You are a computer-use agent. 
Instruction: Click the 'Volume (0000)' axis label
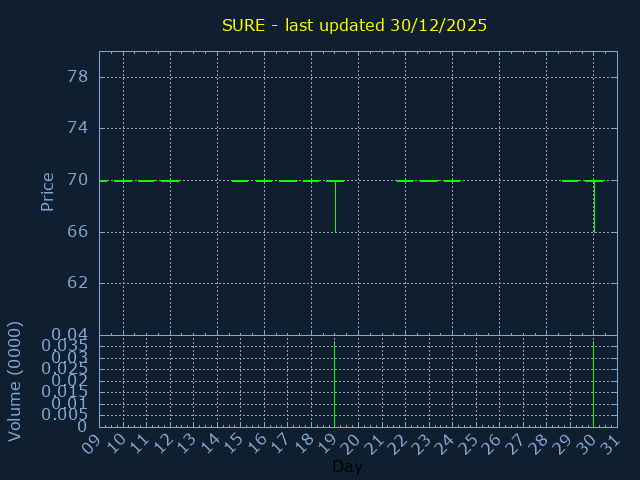point(15,381)
